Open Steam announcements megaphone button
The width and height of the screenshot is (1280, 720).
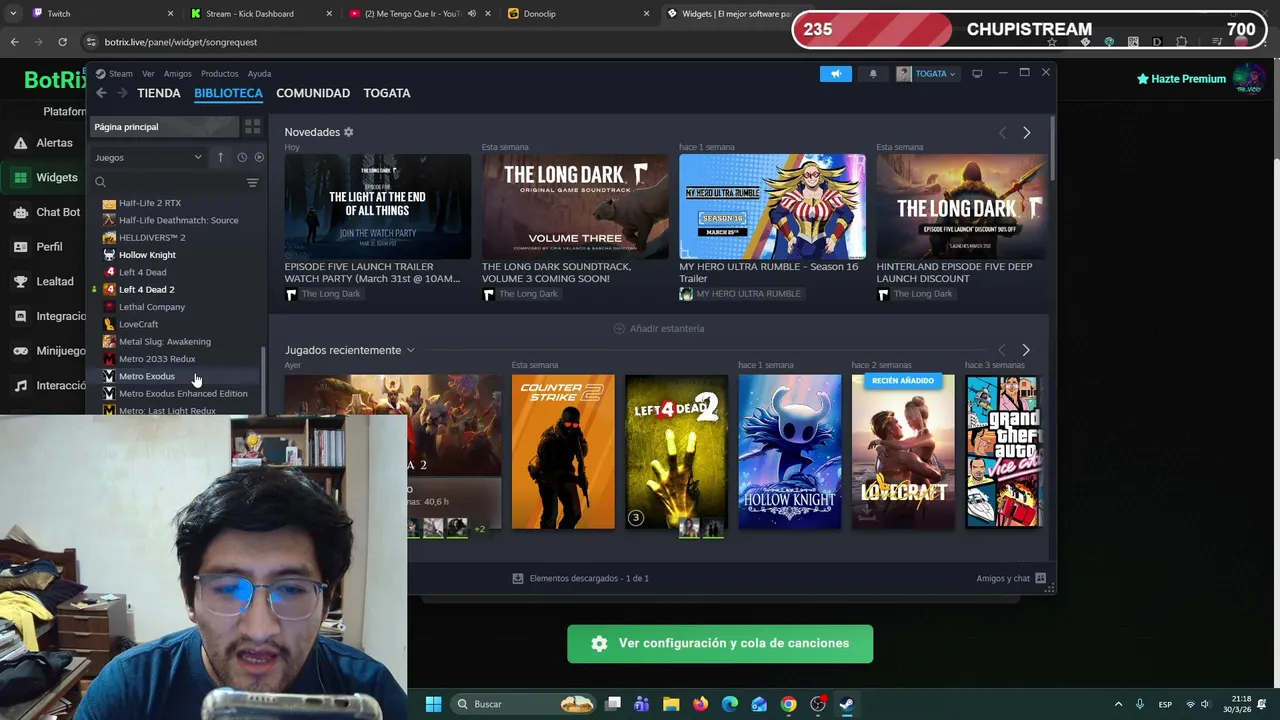pos(836,73)
